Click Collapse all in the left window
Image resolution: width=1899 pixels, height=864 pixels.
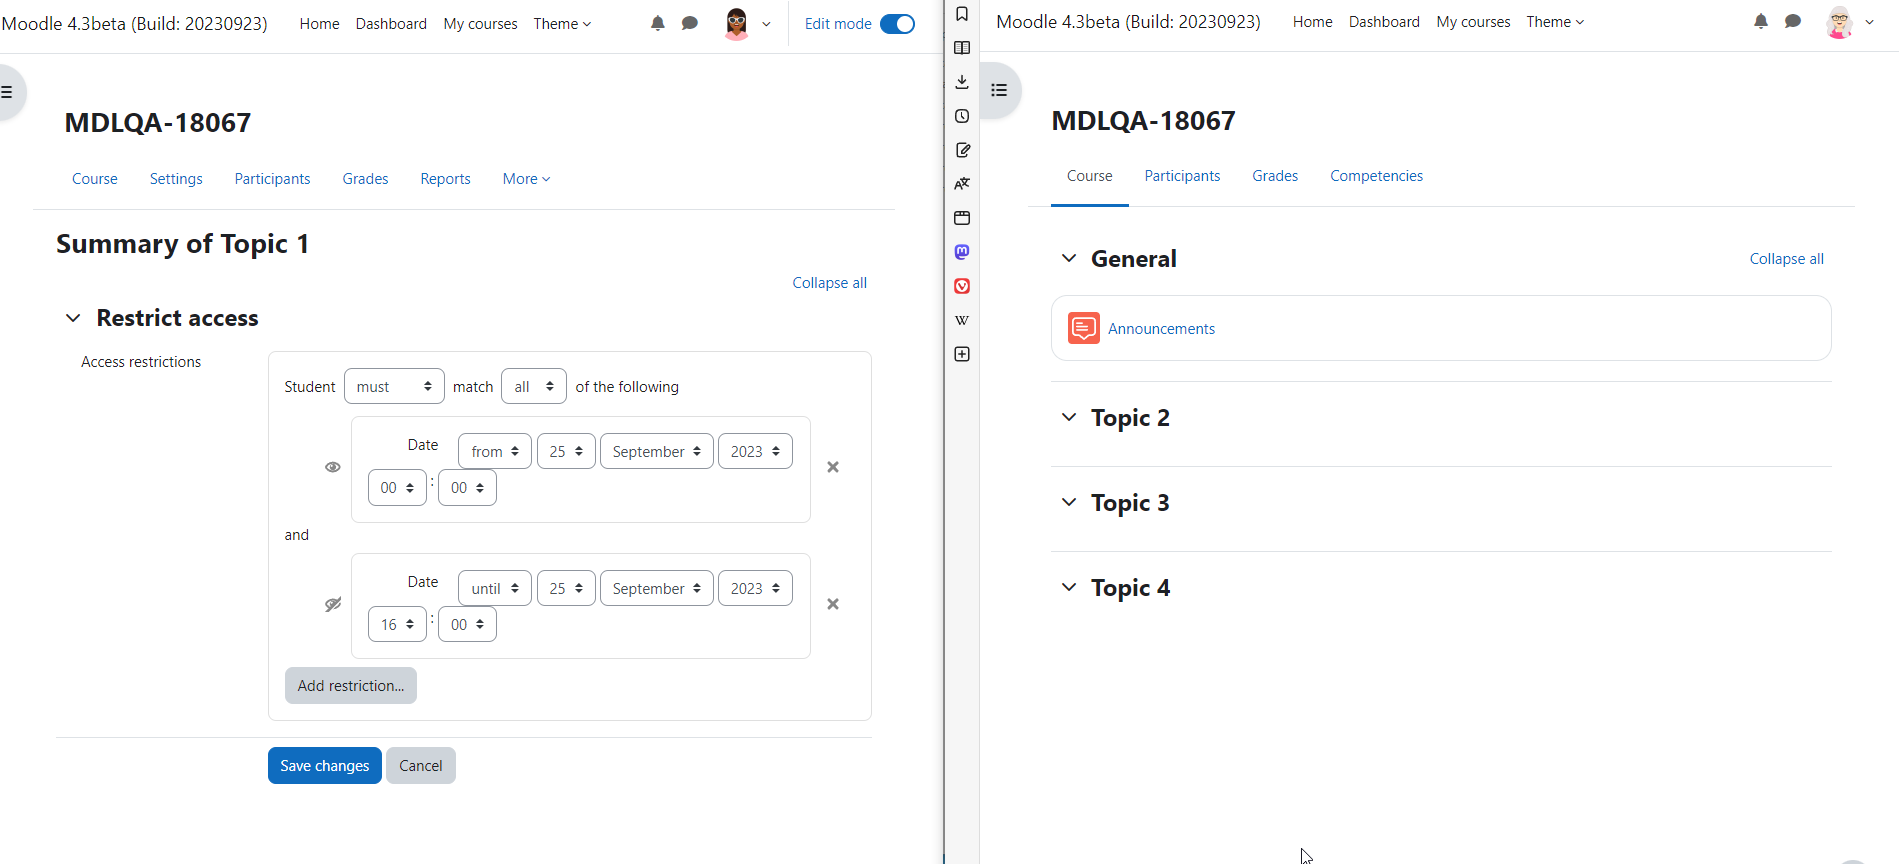tap(829, 283)
